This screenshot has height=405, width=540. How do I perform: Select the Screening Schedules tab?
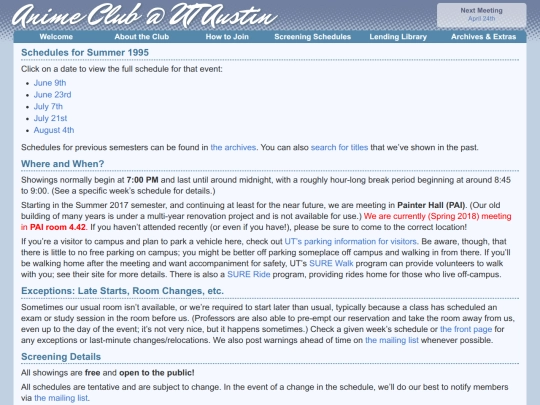point(312,37)
